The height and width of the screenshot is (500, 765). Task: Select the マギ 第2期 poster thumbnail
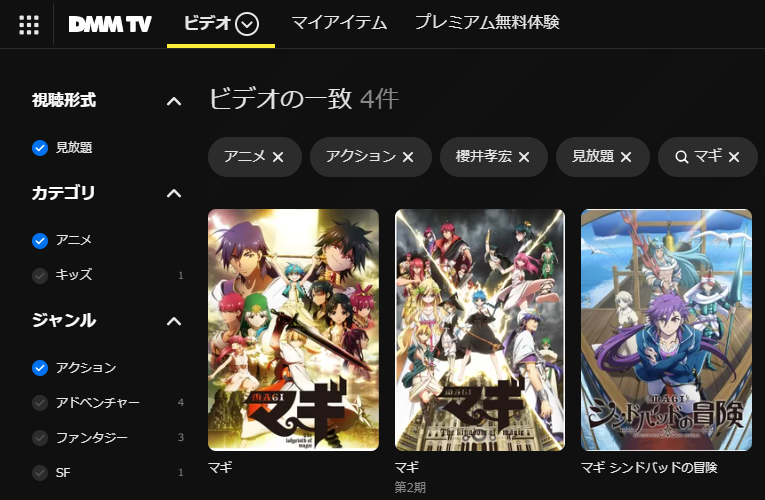[480, 330]
